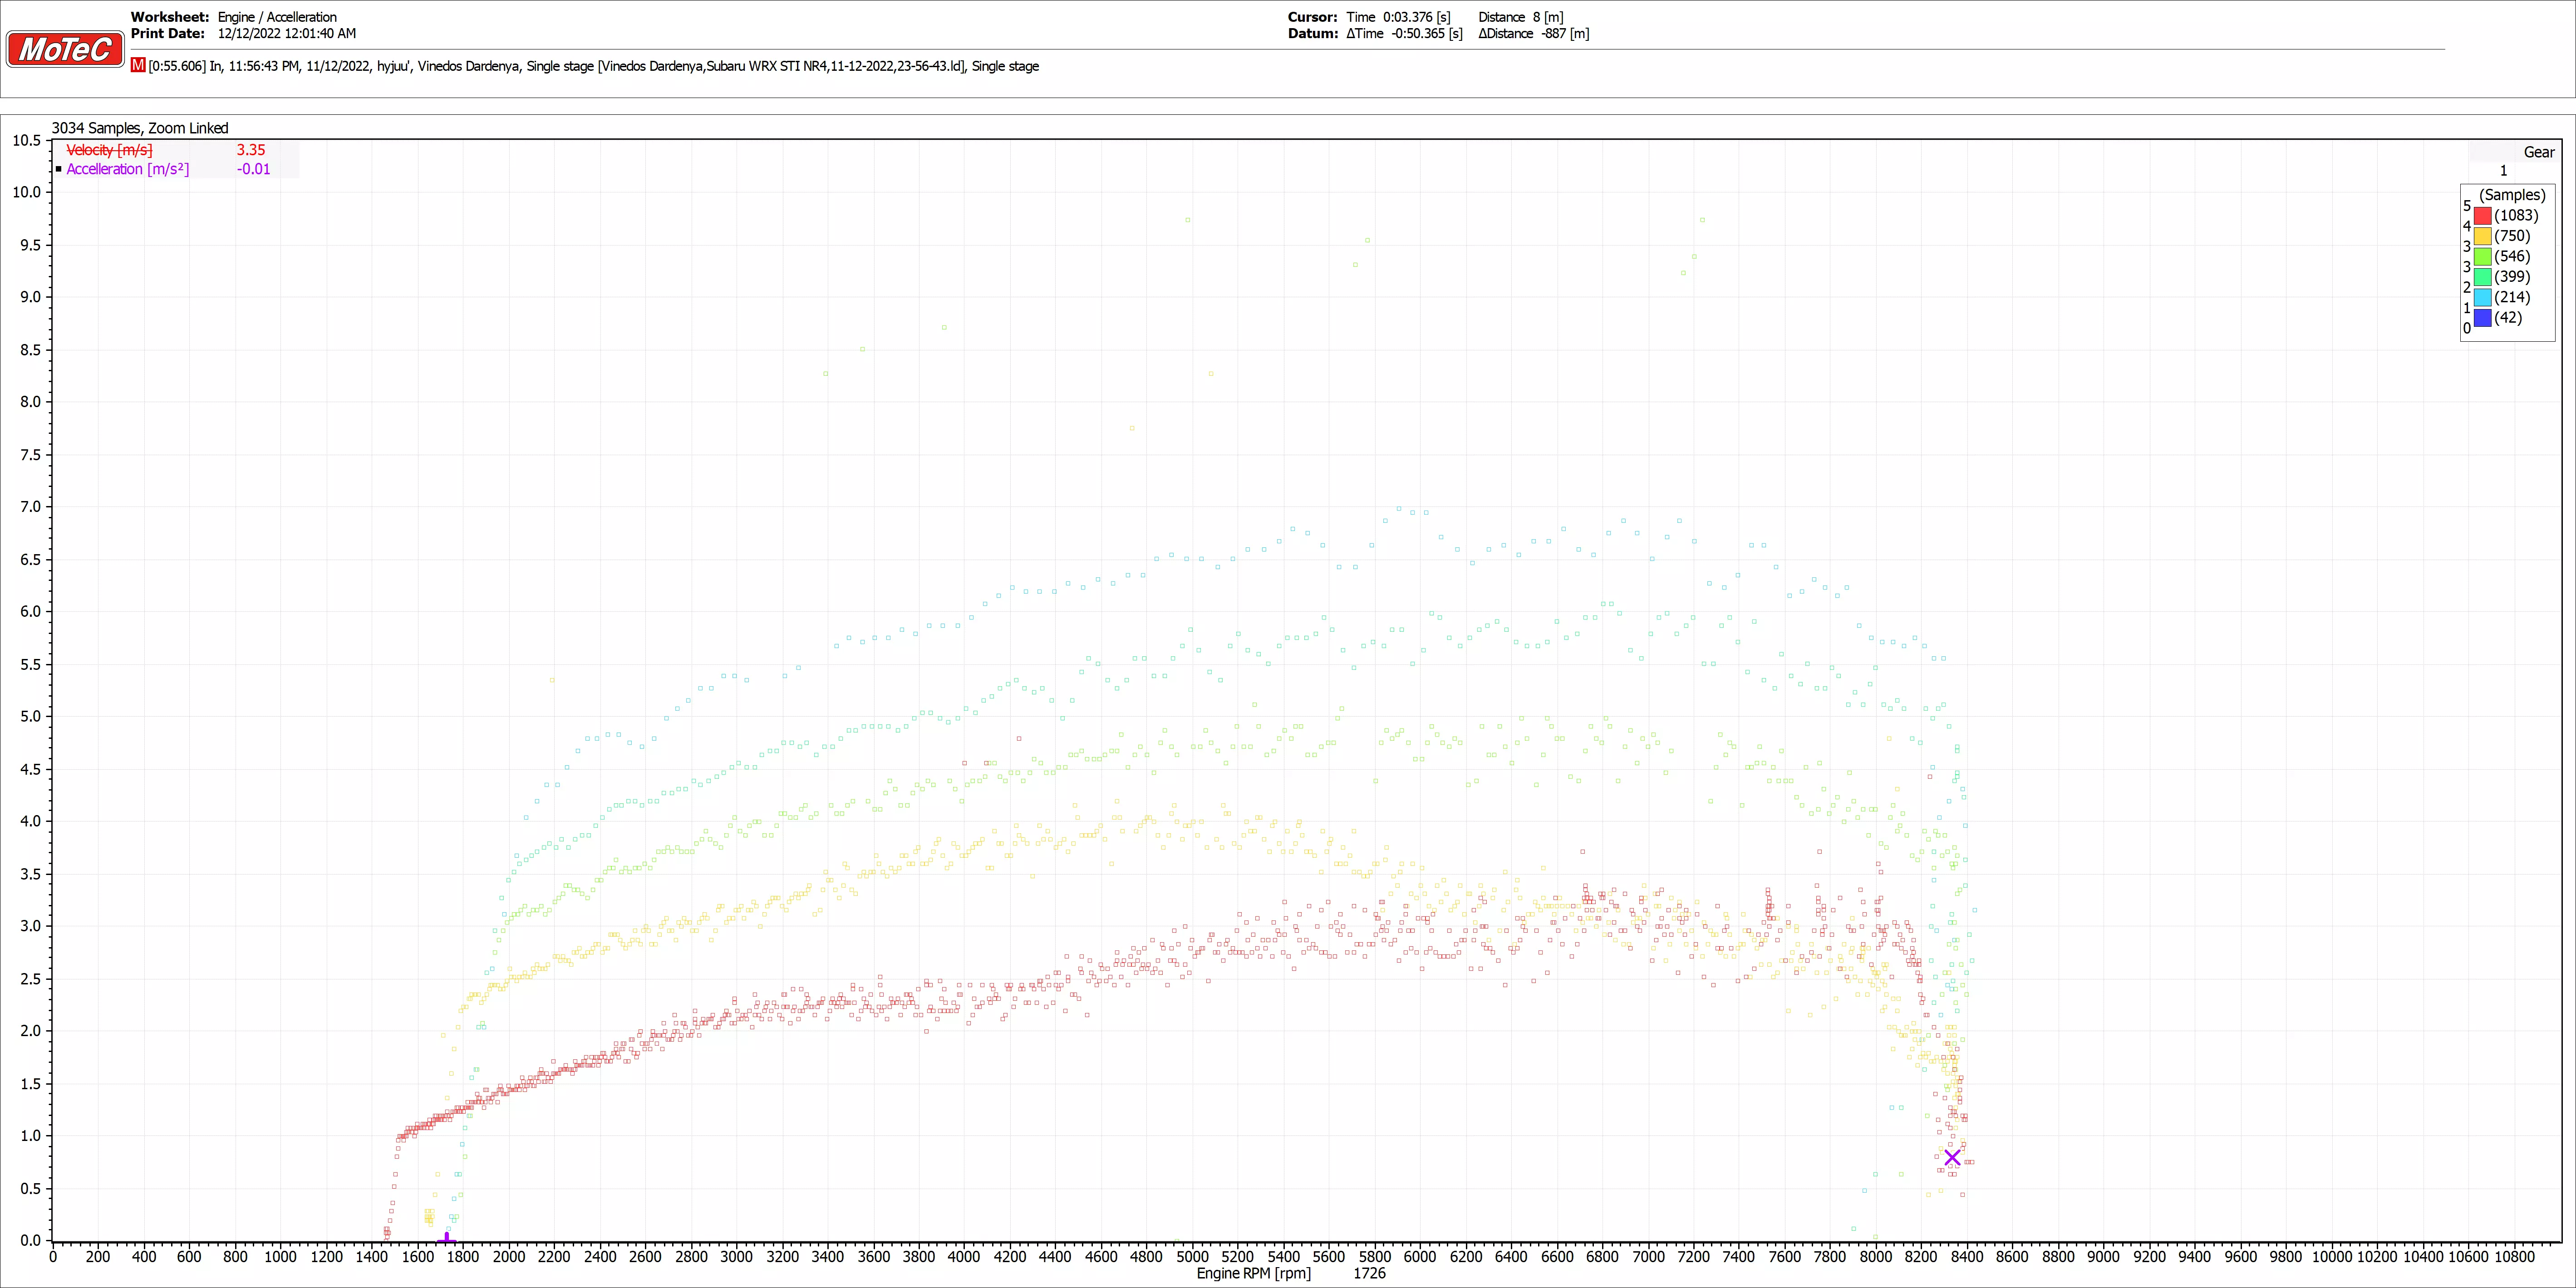The height and width of the screenshot is (1288, 2576).
Task: Click the red M main-lap marker icon
Action: tap(138, 65)
